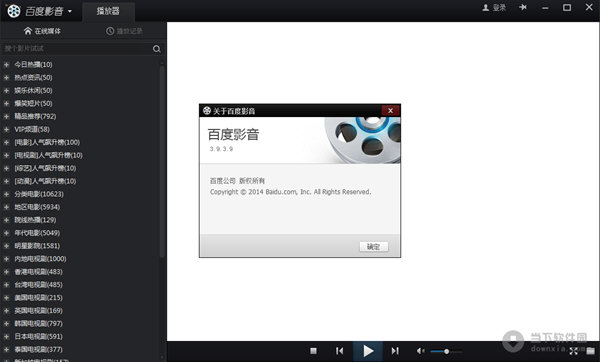Click the 3.9.3.9 version text in dialog

click(221, 149)
